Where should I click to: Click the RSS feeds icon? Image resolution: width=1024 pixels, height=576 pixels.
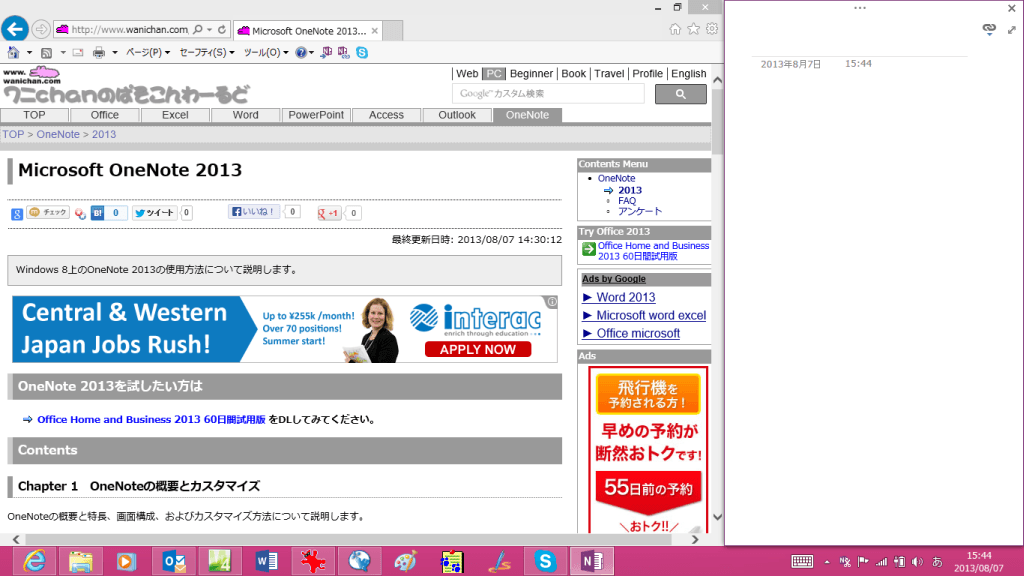pos(46,52)
